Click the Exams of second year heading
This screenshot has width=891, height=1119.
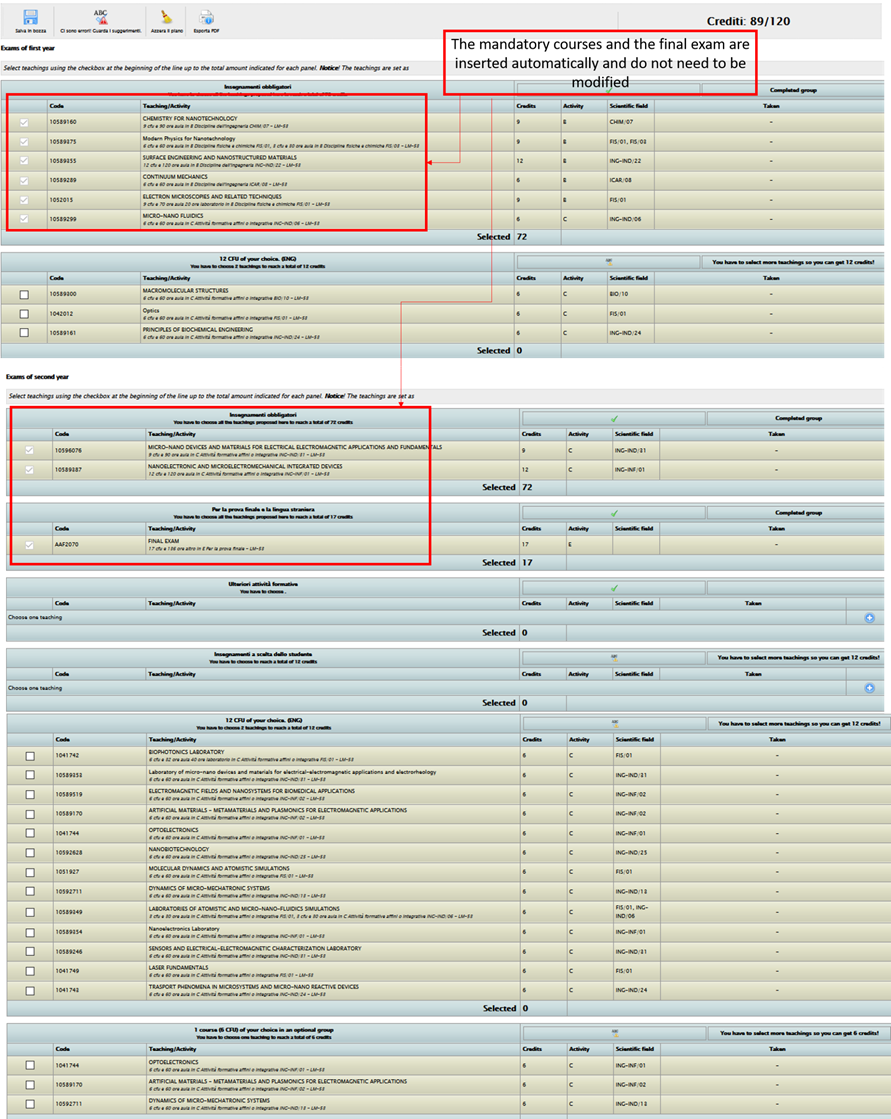[x=37, y=377]
